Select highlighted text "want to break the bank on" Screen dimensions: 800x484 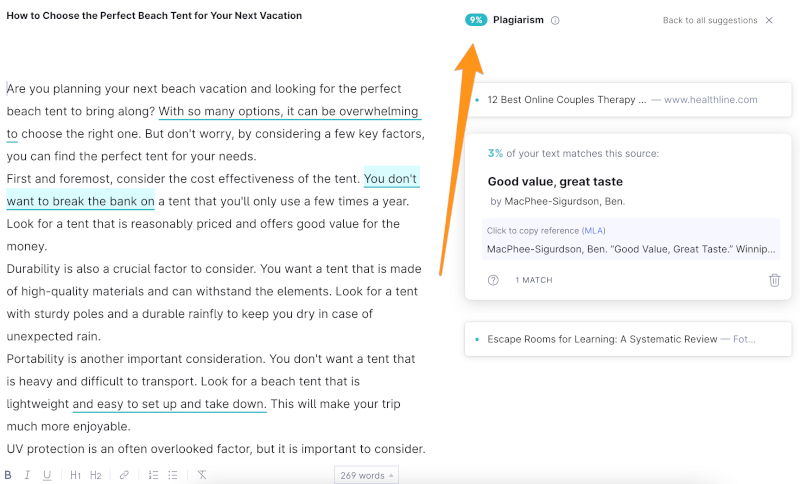coord(81,201)
